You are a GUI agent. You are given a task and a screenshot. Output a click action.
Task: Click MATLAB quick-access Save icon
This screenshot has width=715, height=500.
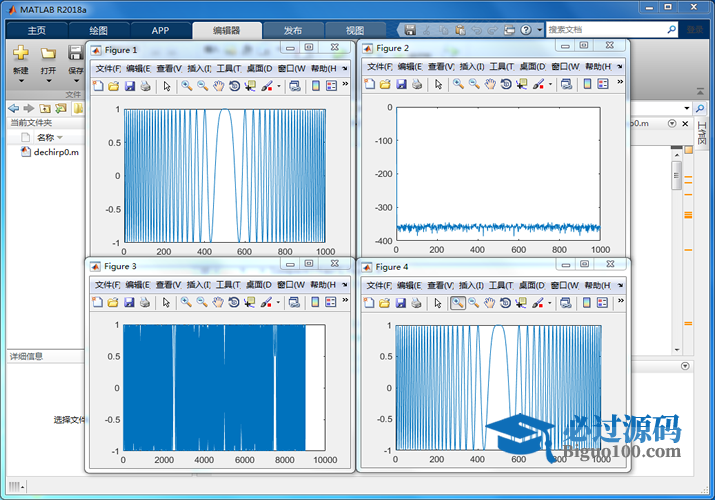point(410,30)
